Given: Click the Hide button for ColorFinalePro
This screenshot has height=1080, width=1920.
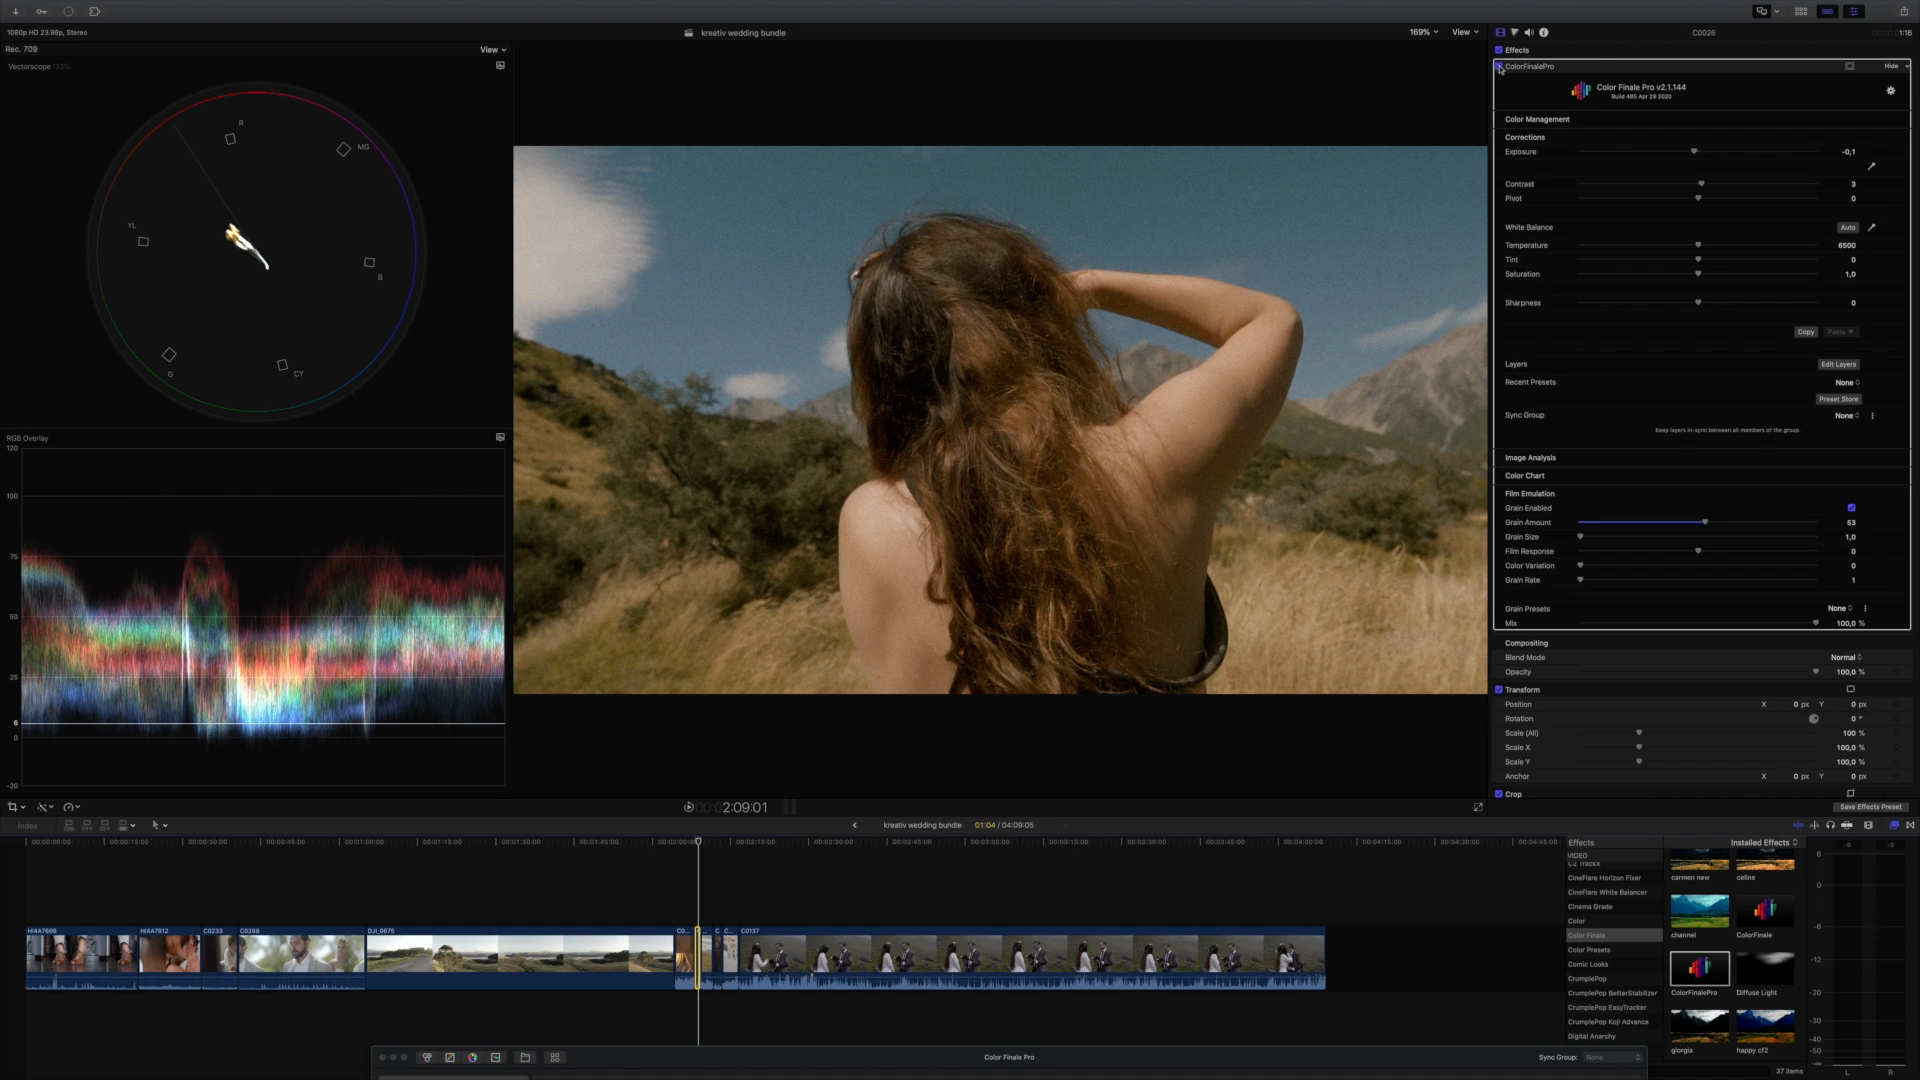Looking at the screenshot, I should 1891,66.
